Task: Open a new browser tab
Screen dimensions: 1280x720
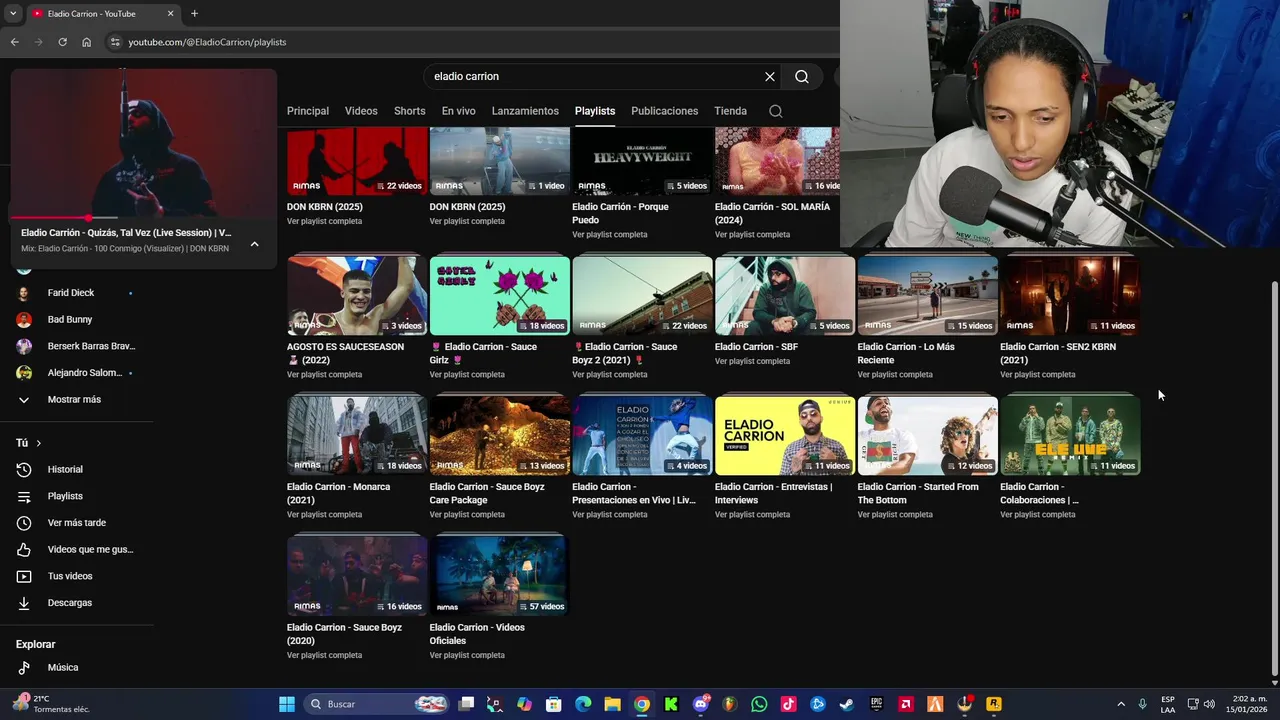Action: [x=194, y=14]
